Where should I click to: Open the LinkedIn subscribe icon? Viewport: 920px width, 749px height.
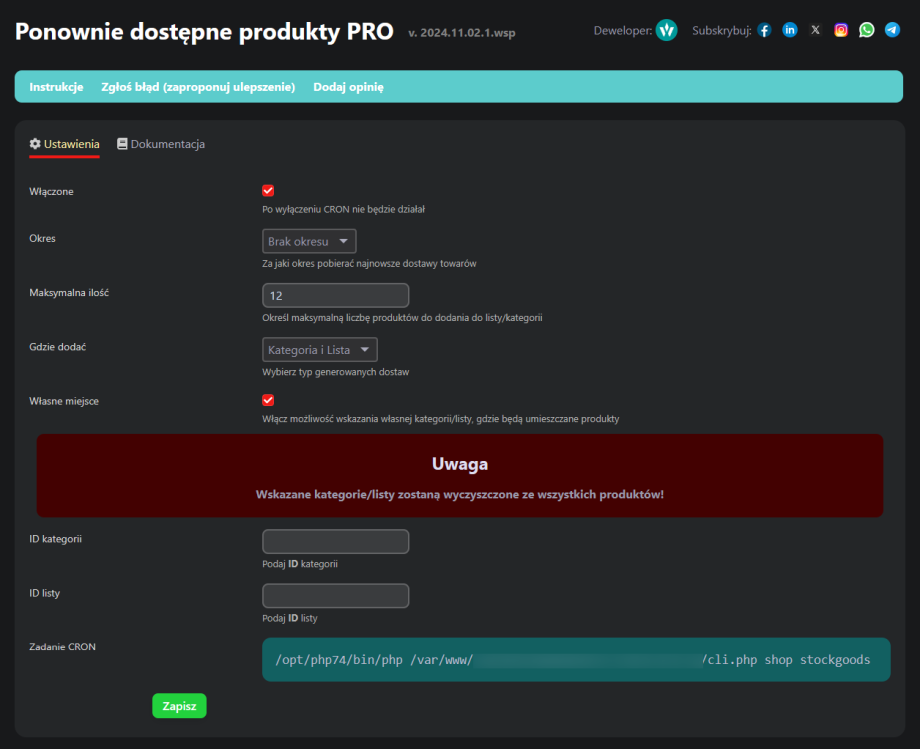coord(790,30)
